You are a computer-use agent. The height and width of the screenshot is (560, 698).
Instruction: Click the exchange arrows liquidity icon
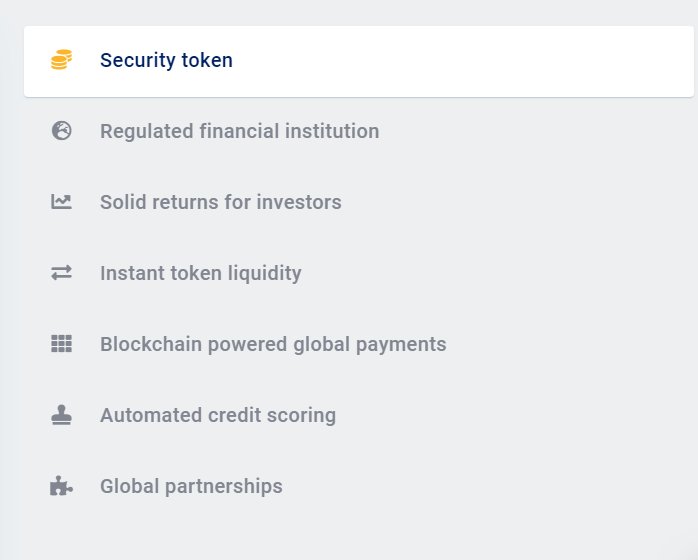62,273
